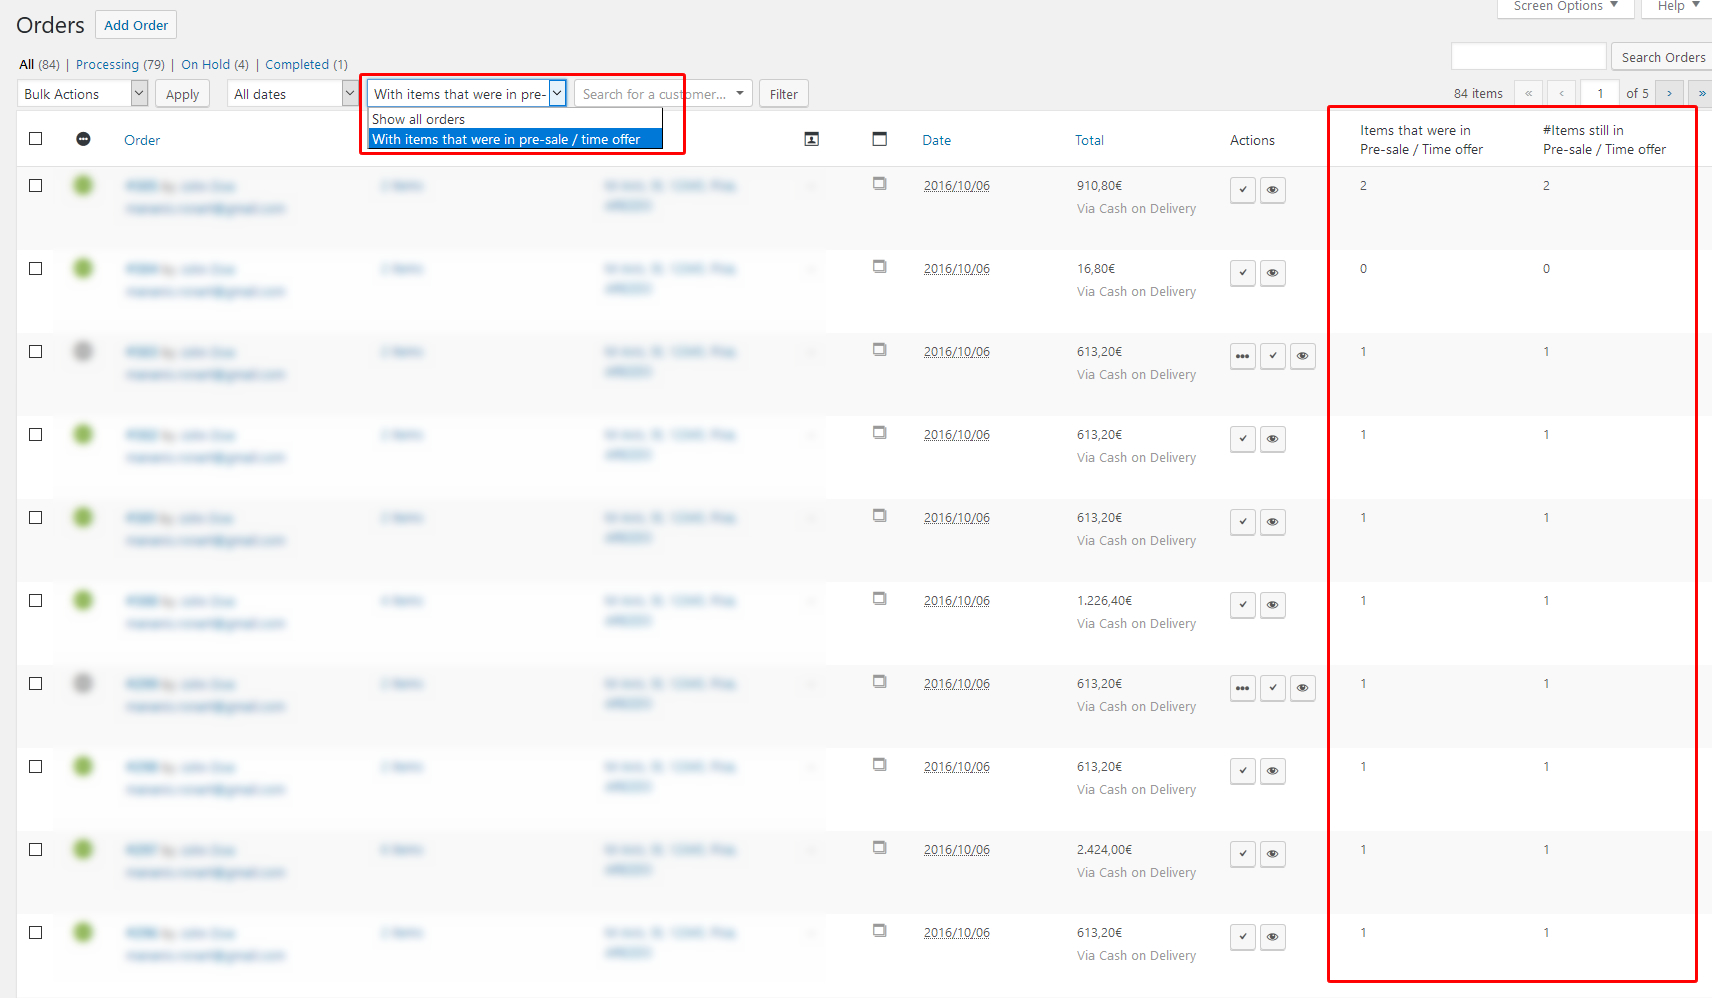This screenshot has width=1712, height=998.
Task: Click the view eye icon for the 2.424,00€ order
Action: (1272, 854)
